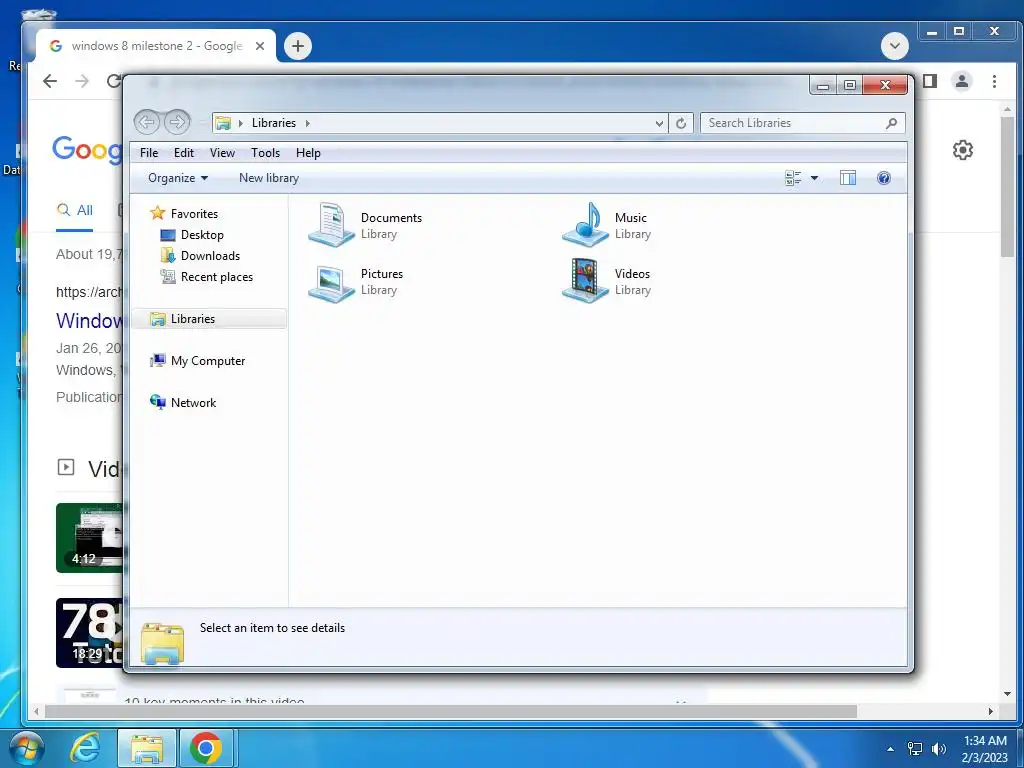Screen dimensions: 1024x768
Task: Open the 4:12 video thumbnail
Action: coord(89,537)
